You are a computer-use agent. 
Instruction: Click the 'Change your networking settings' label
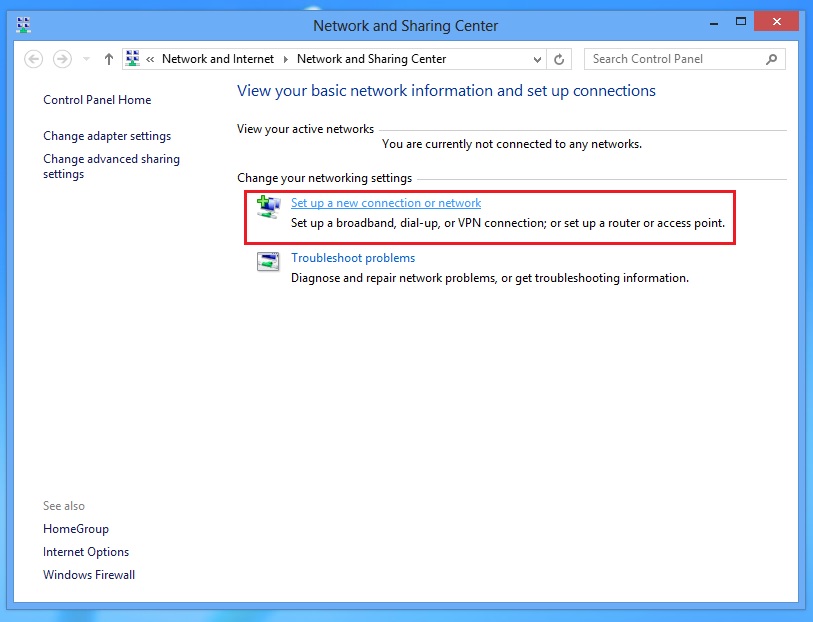click(325, 178)
